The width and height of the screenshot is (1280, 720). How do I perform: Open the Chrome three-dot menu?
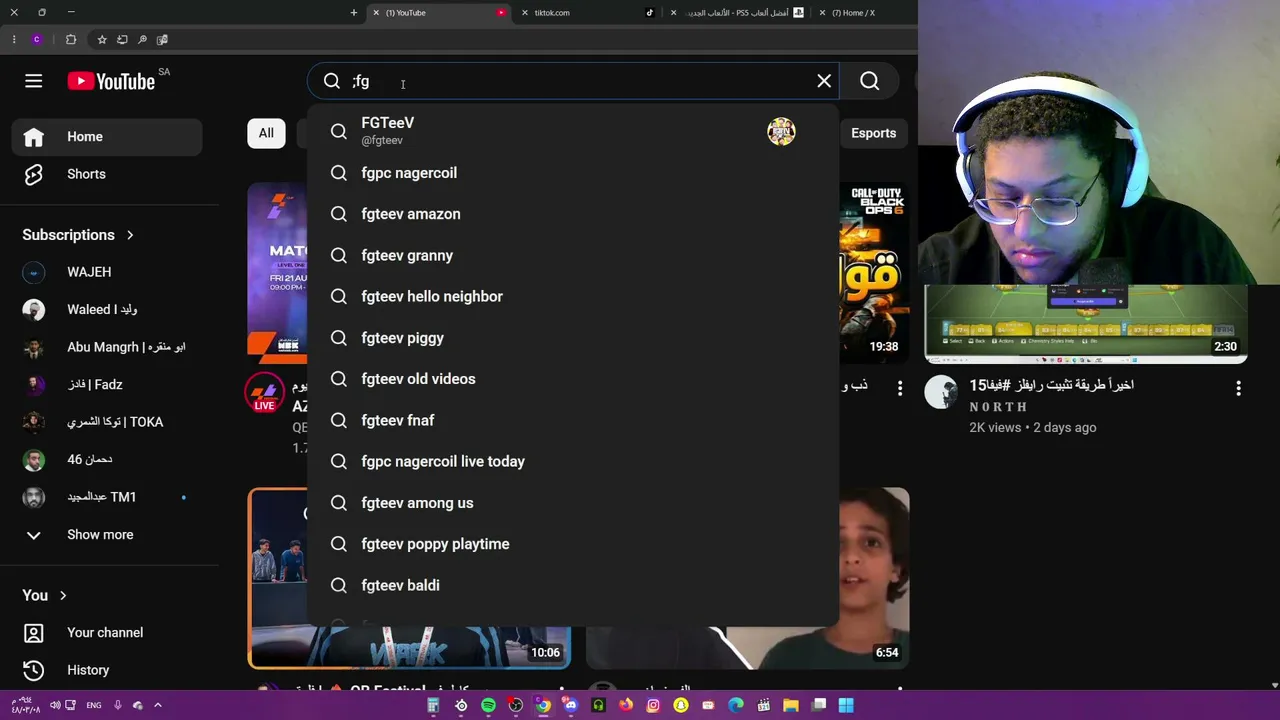[x=14, y=40]
